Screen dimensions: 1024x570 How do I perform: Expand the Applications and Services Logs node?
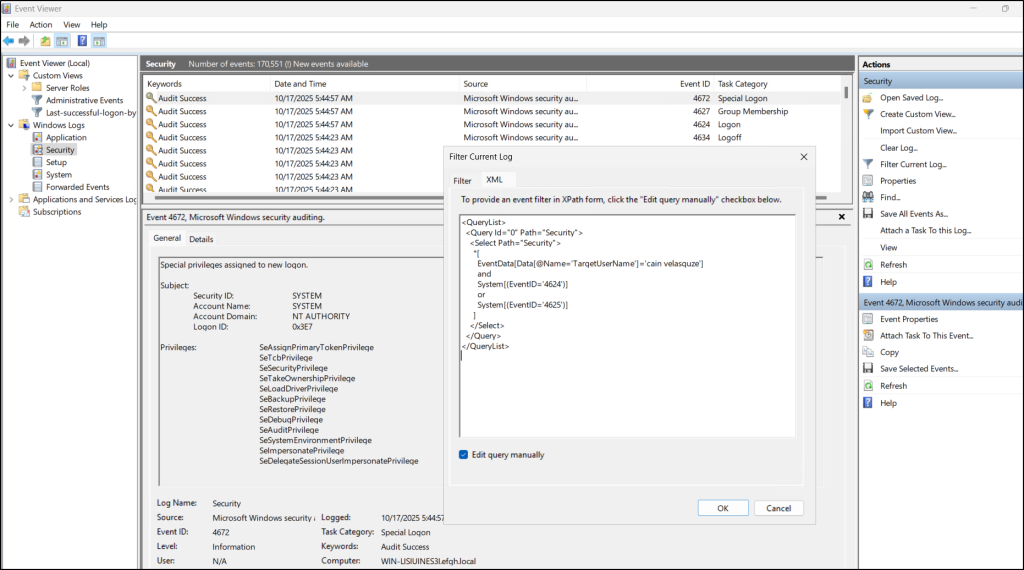point(11,199)
